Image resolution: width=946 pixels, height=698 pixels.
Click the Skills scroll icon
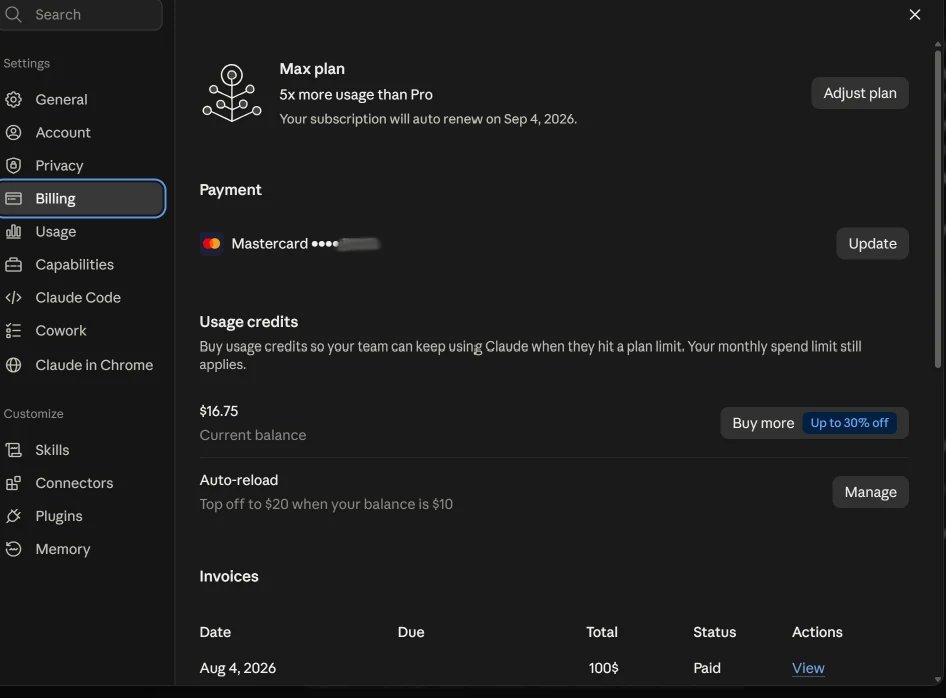(13, 450)
